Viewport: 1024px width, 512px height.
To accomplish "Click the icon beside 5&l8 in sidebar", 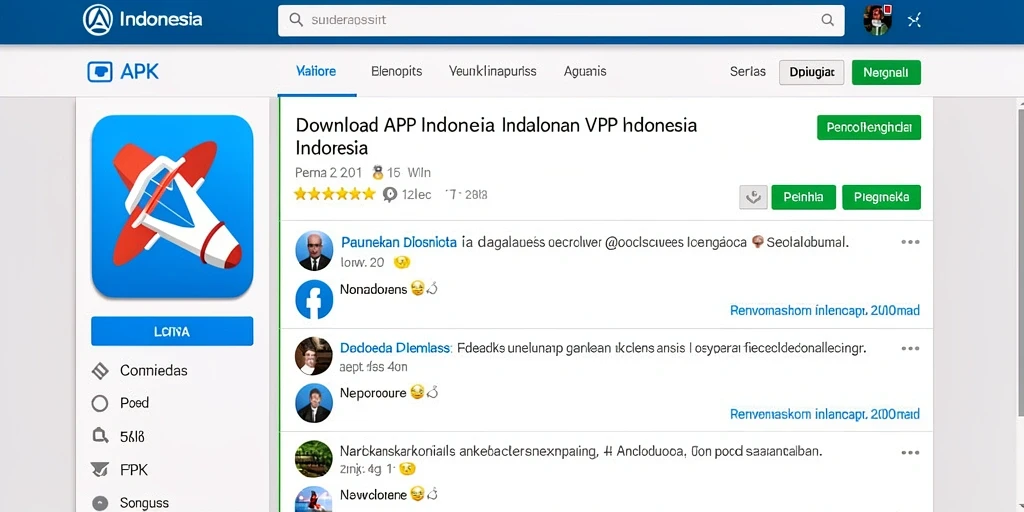I will click(99, 436).
